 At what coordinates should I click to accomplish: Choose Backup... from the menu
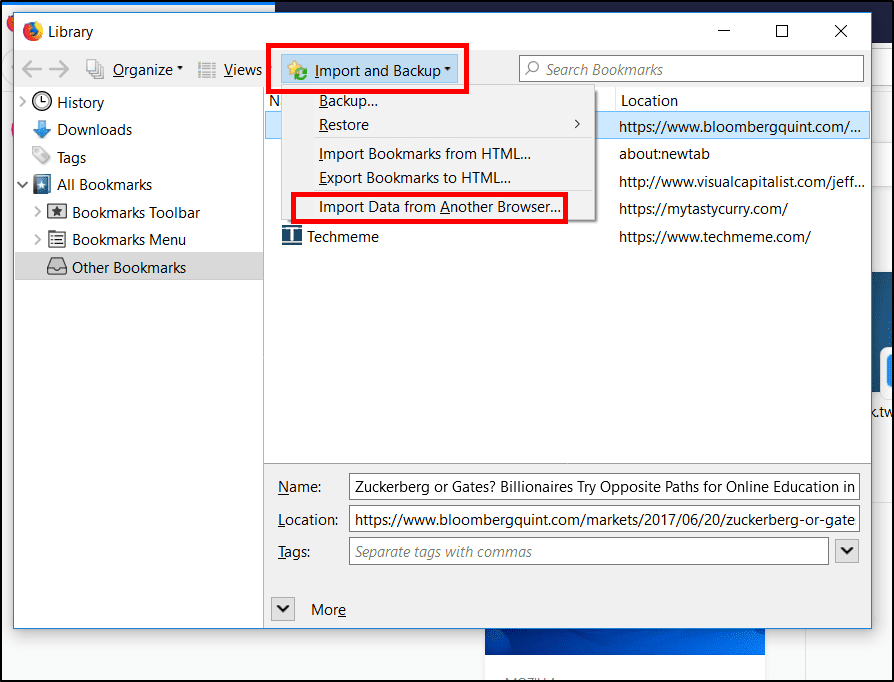point(348,101)
